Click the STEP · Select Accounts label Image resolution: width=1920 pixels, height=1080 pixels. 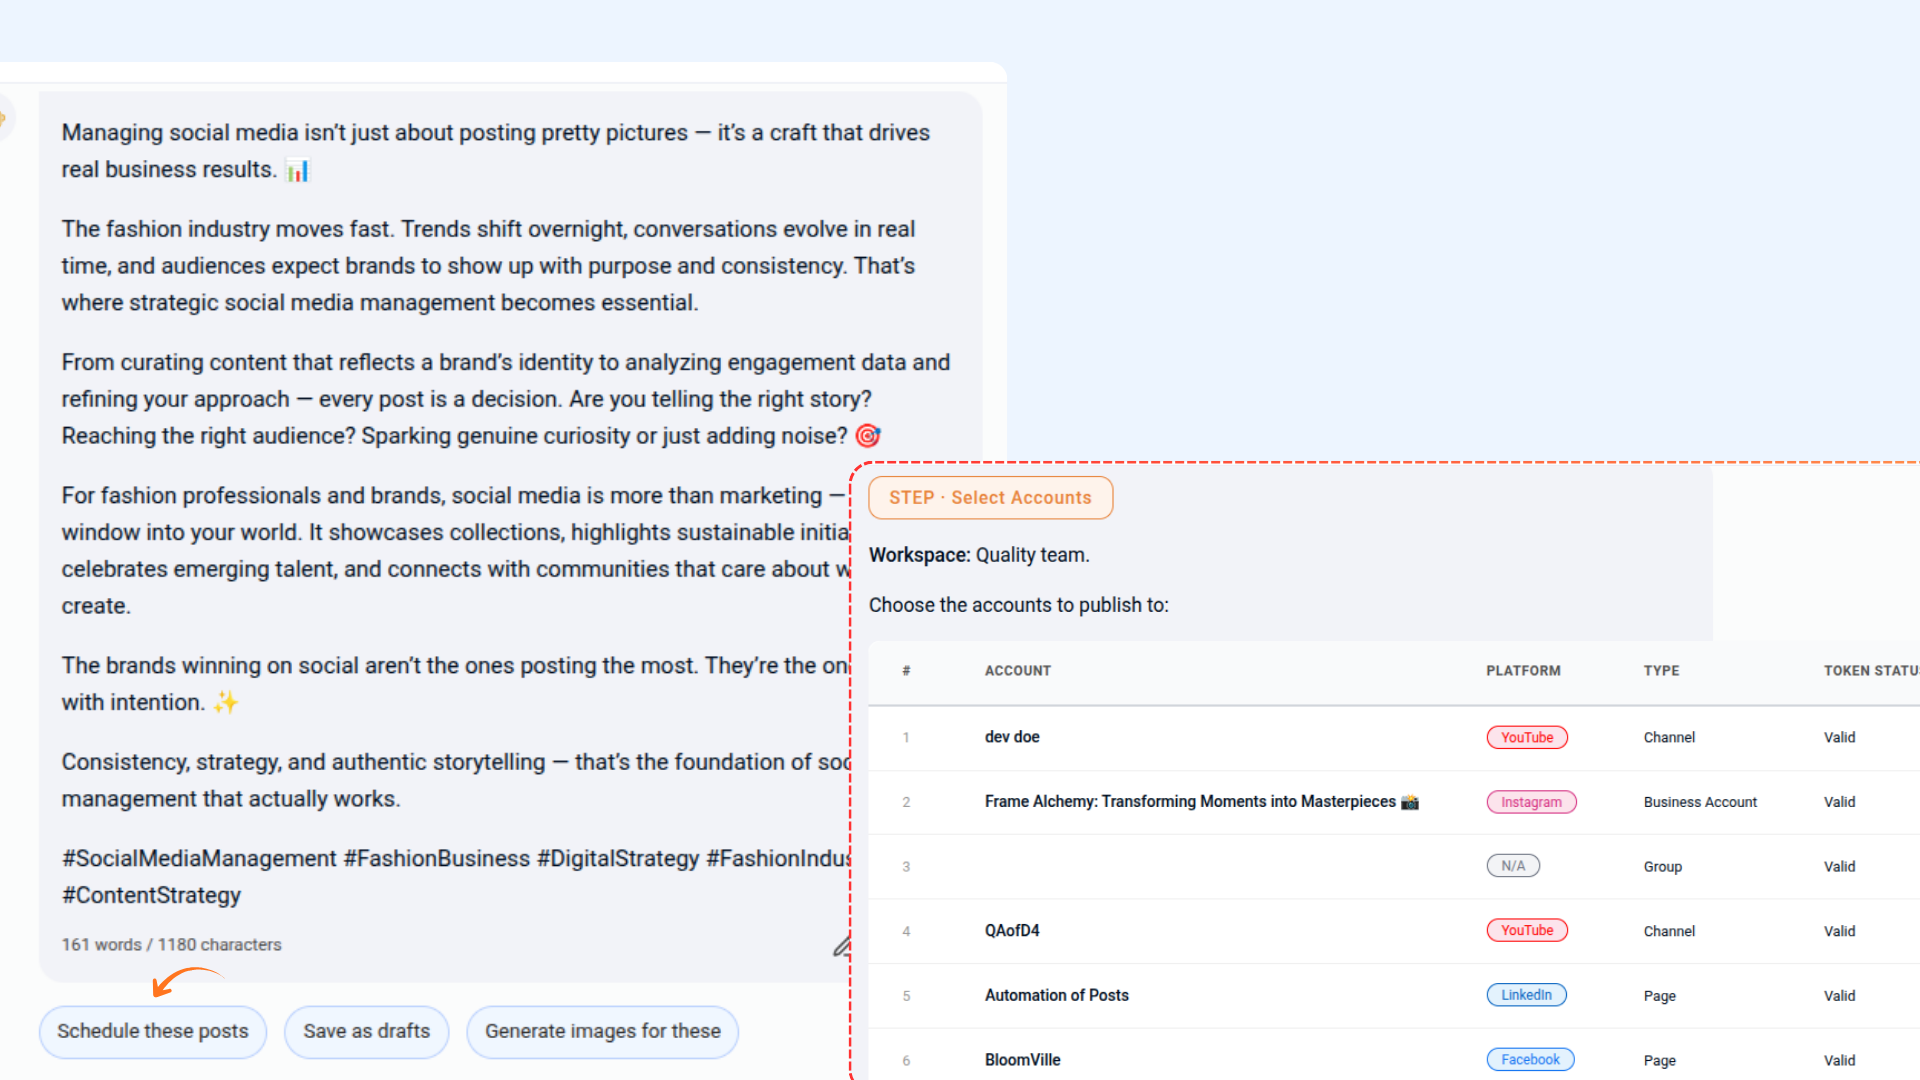990,498
